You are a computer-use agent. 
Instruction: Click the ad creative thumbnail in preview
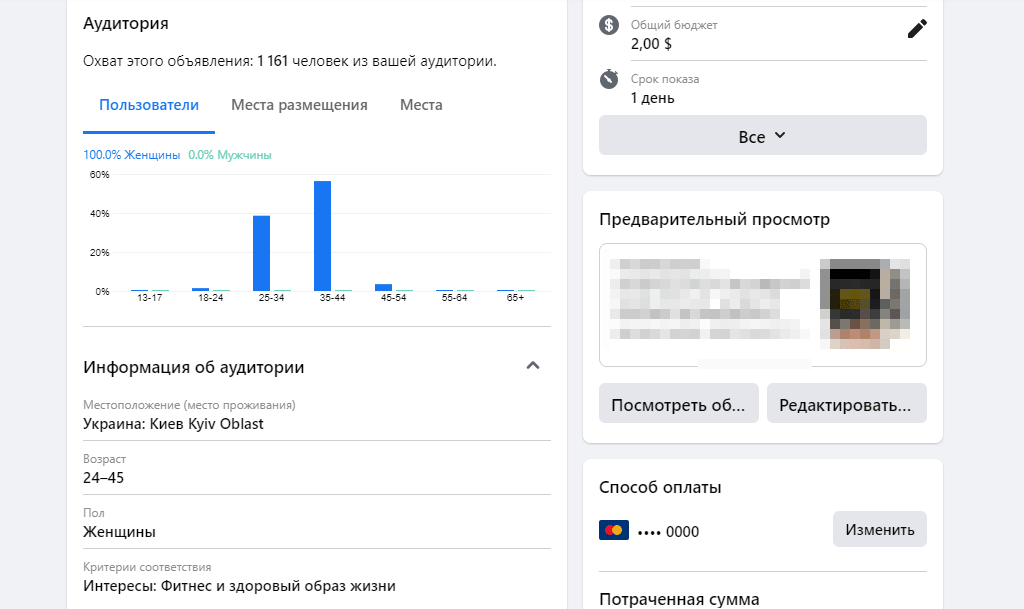point(866,303)
